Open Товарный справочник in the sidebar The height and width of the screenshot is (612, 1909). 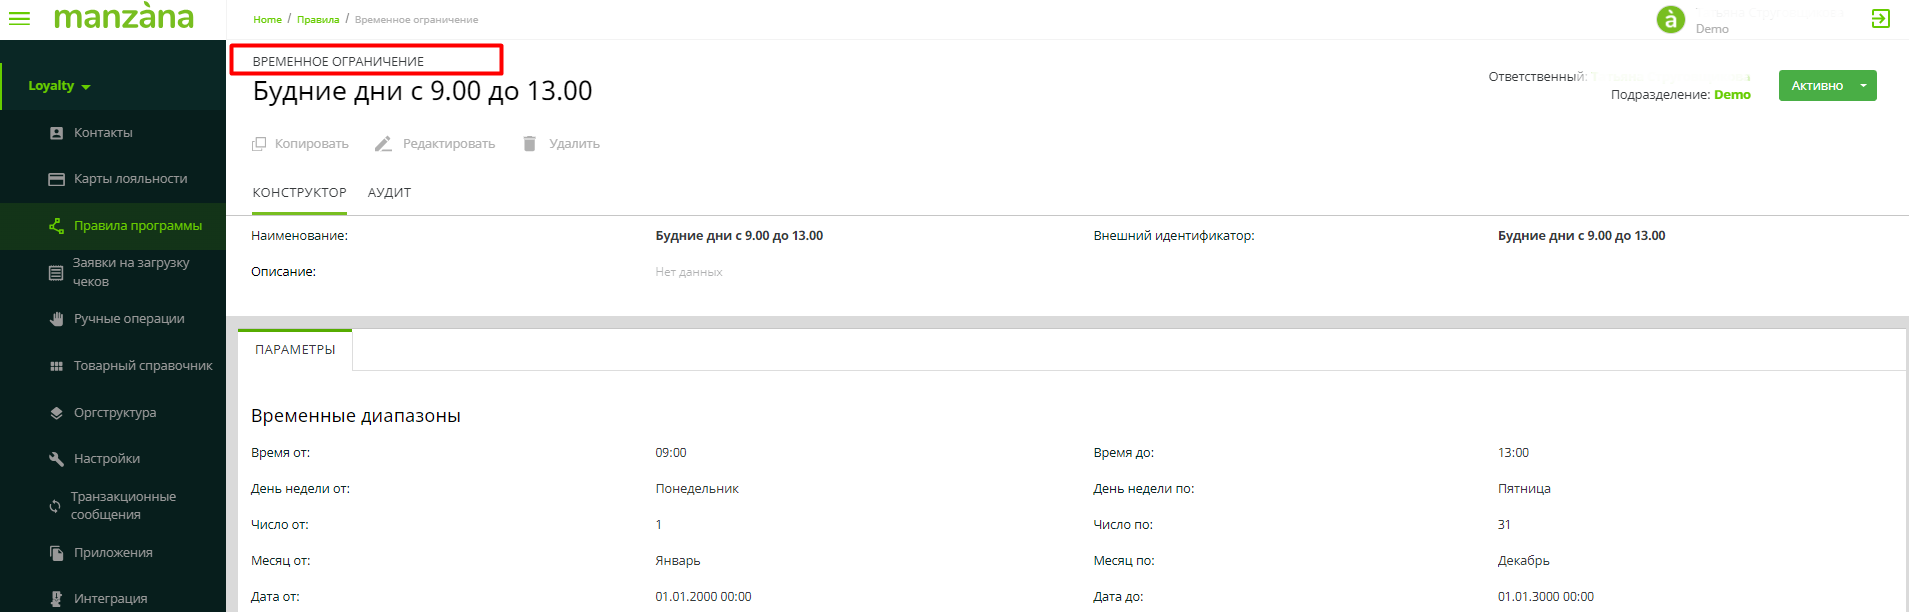click(x=142, y=366)
